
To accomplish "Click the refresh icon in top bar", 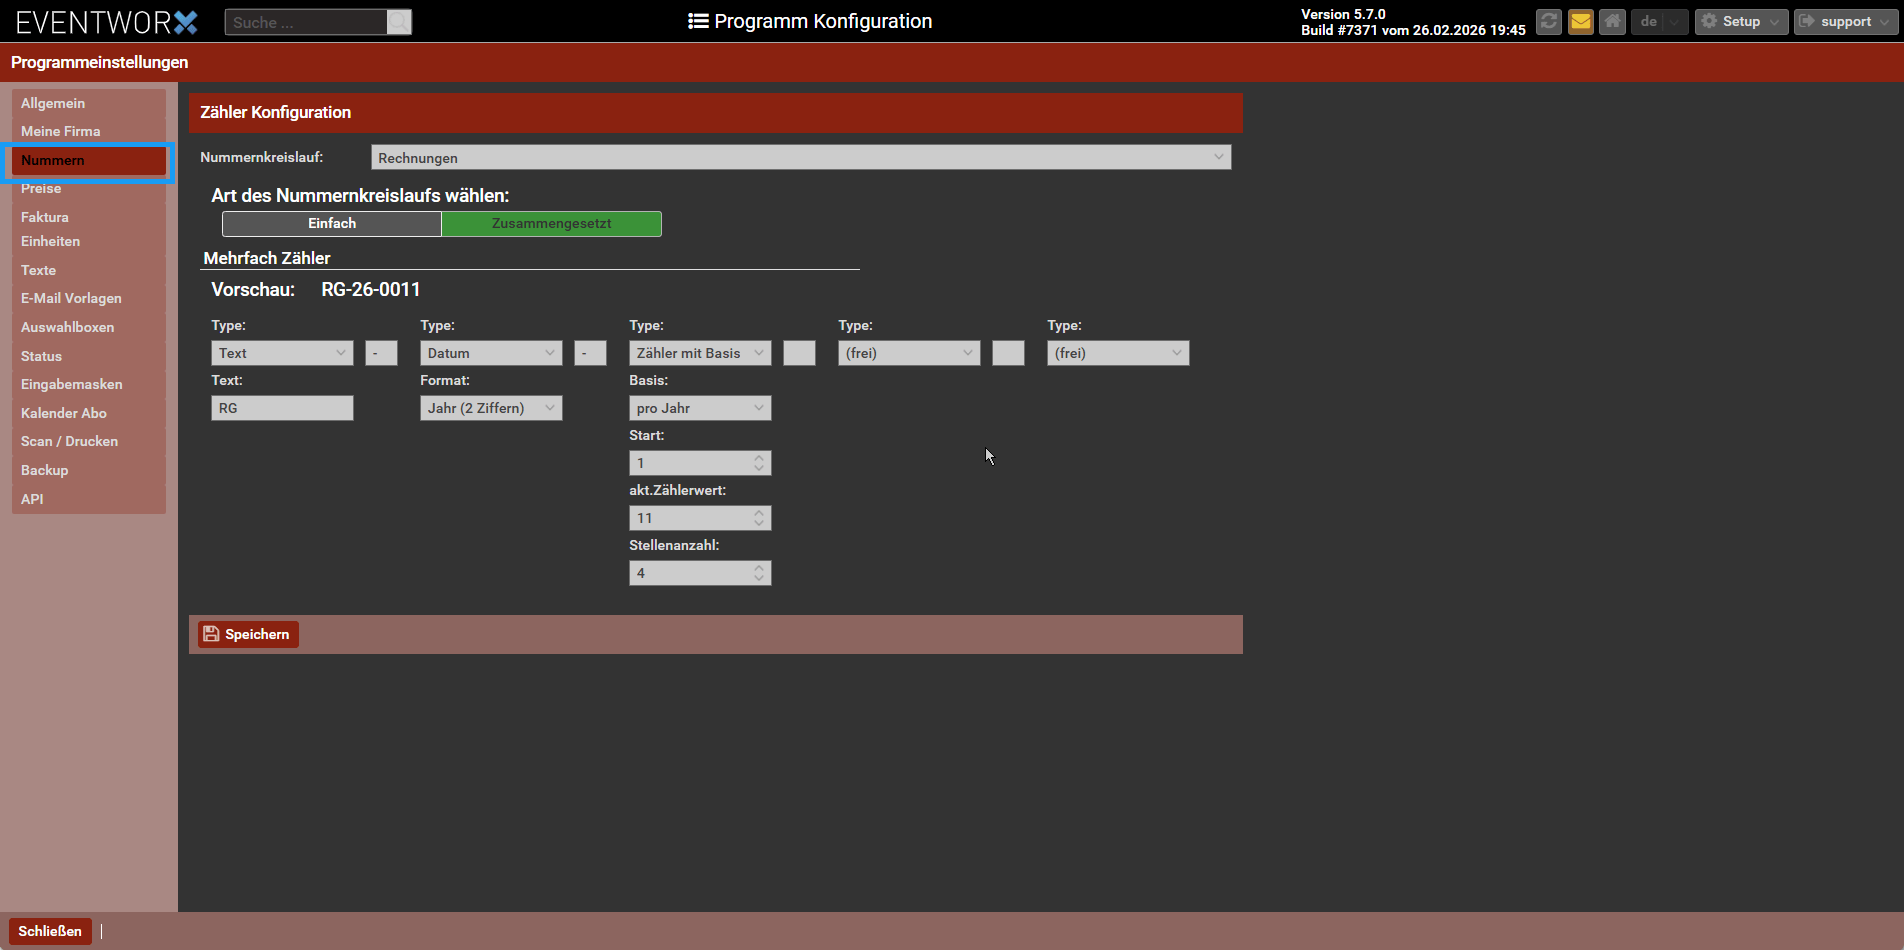I will 1548,21.
